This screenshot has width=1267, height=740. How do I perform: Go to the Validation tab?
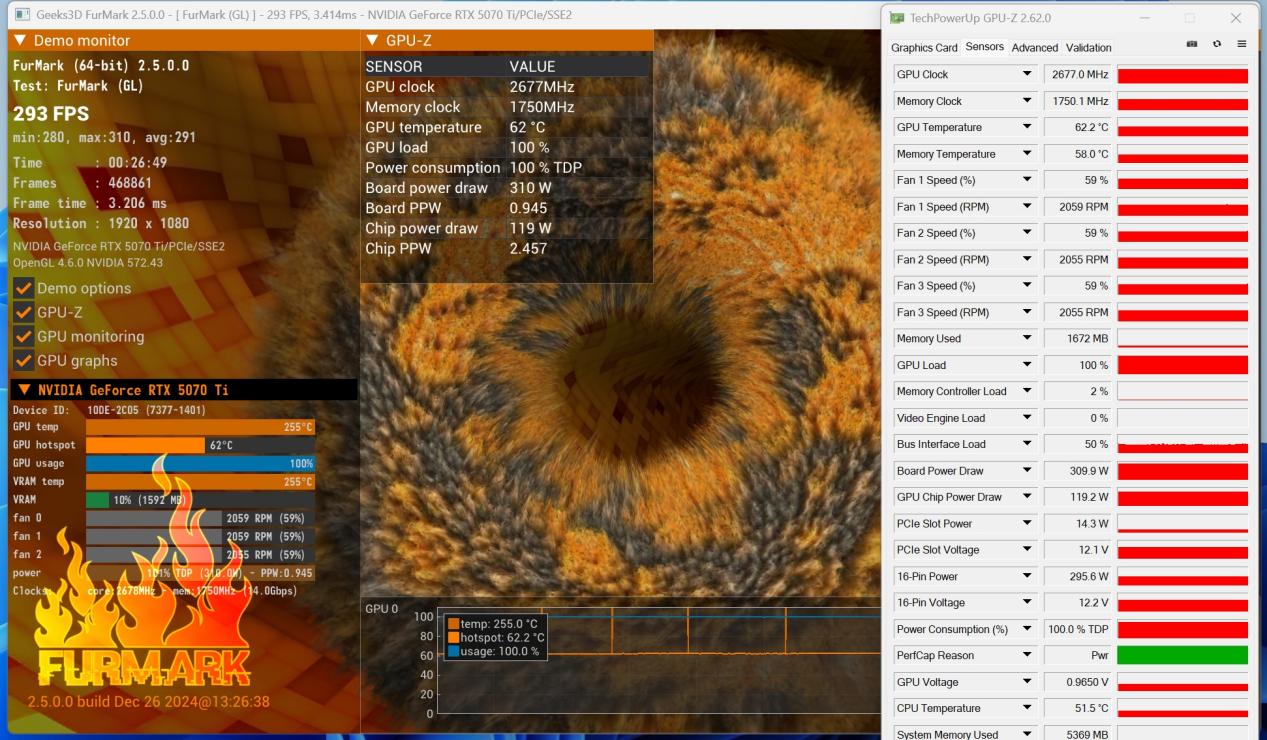point(1088,47)
